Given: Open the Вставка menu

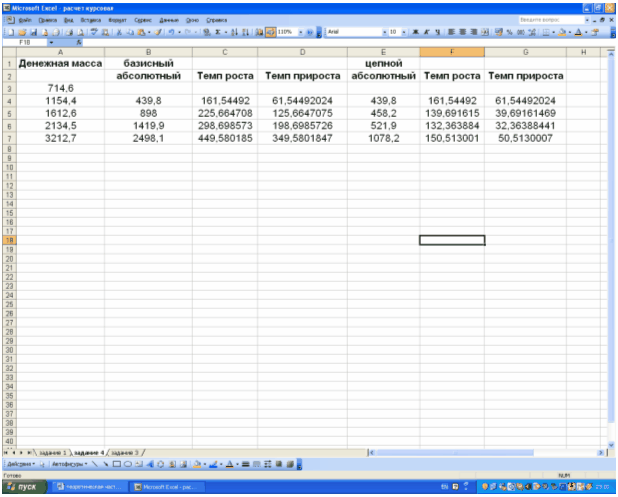Looking at the screenshot, I should pyautogui.click(x=91, y=20).
